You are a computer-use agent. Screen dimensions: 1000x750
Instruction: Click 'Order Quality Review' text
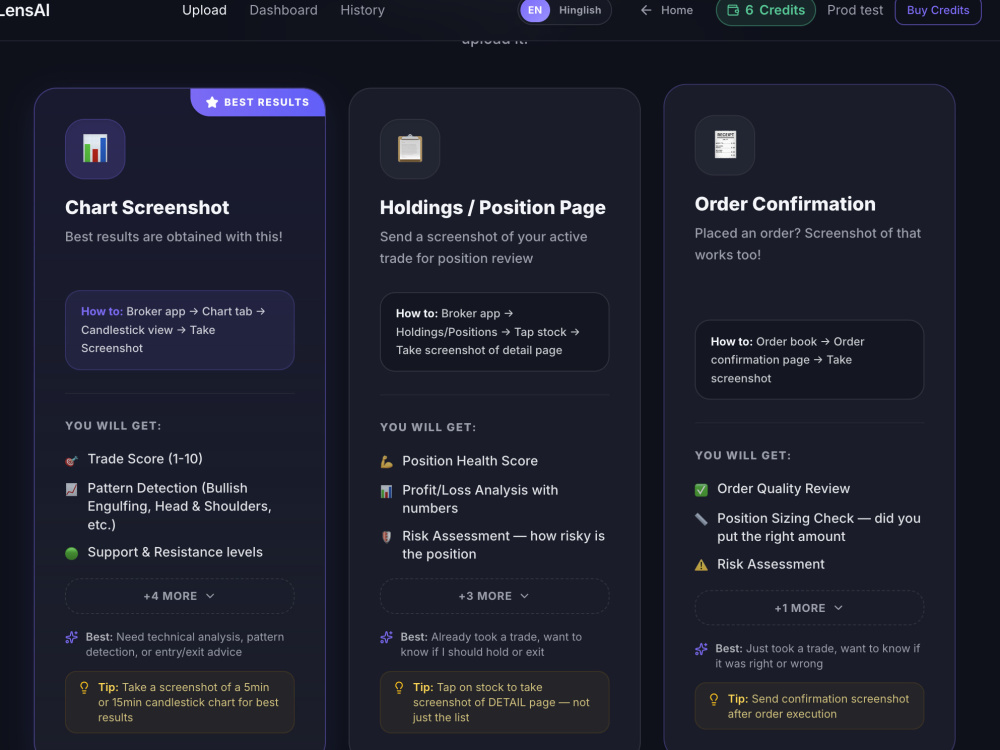[x=783, y=489]
